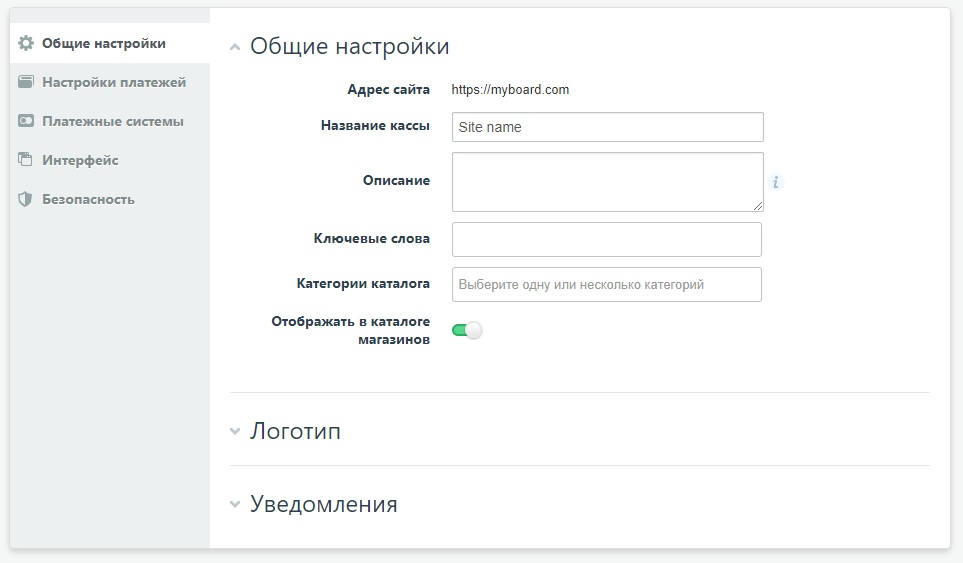This screenshot has width=963, height=563.
Task: Toggle Отображать в каталоге магазинов switch
Action: tap(467, 331)
